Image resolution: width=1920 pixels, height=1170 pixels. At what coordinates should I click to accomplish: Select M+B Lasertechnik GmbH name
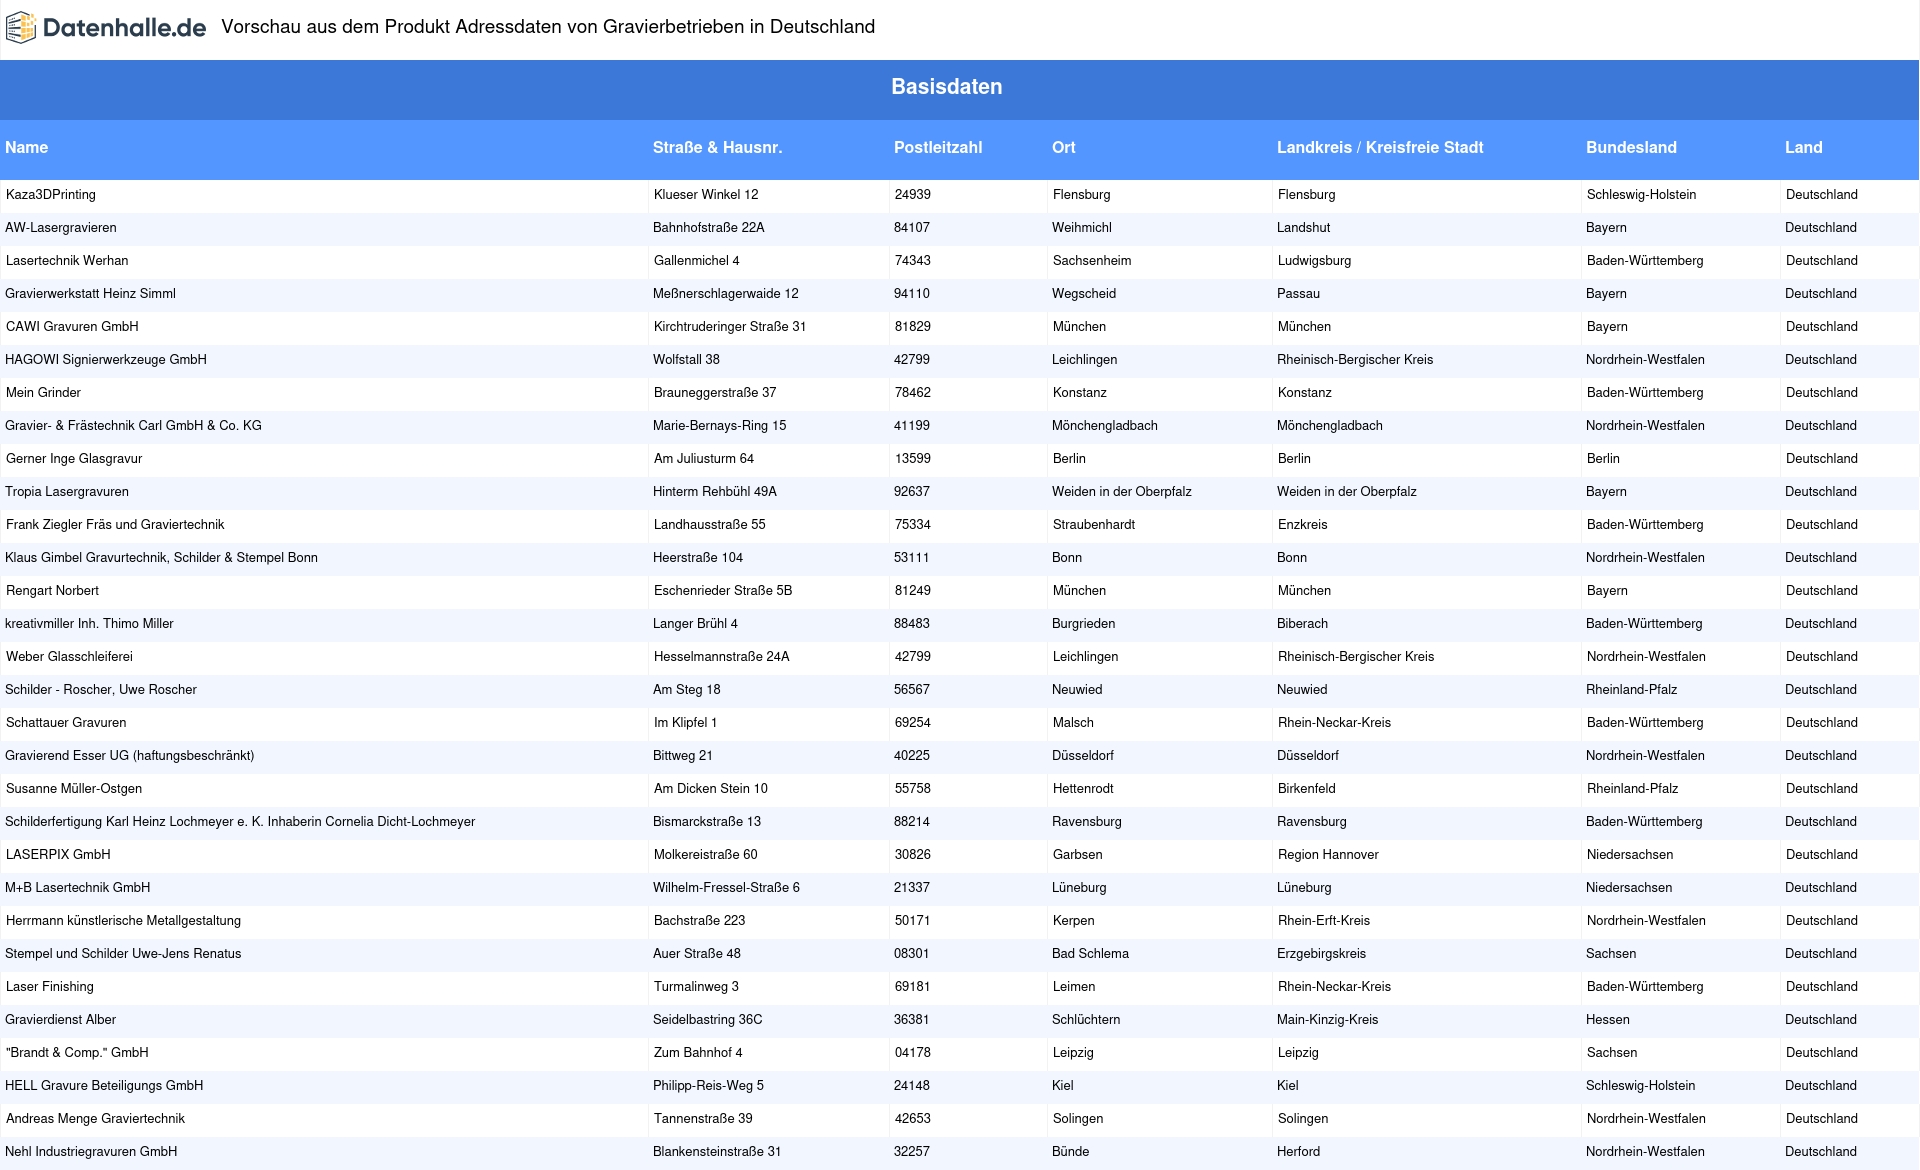click(78, 888)
